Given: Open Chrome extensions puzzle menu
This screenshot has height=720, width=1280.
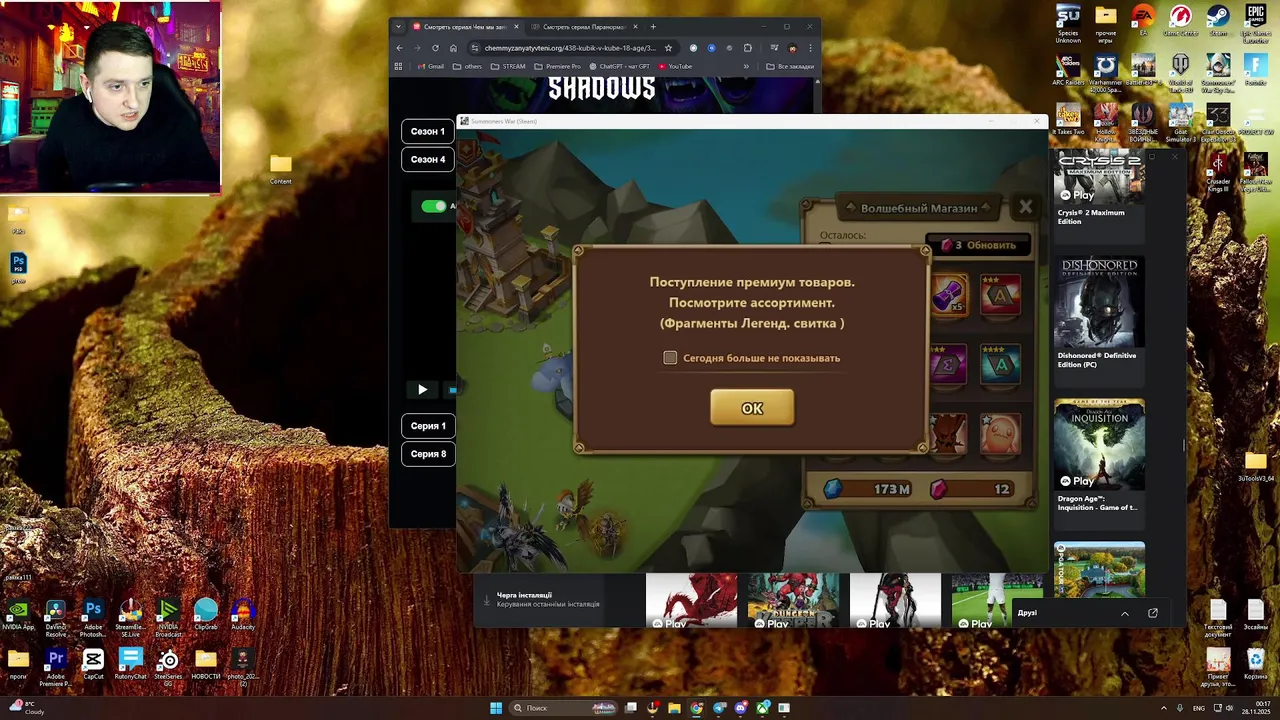Looking at the screenshot, I should (x=747, y=48).
